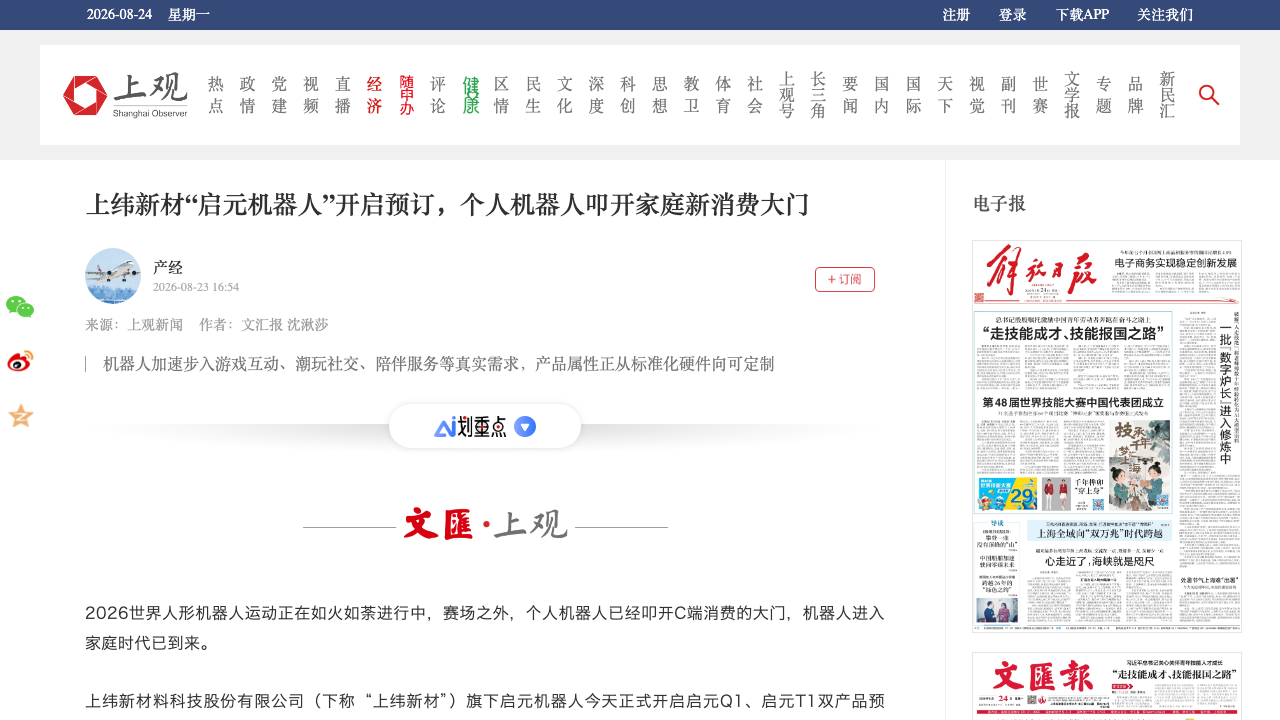
Task: Open the 科创 navigation item
Action: pos(629,95)
